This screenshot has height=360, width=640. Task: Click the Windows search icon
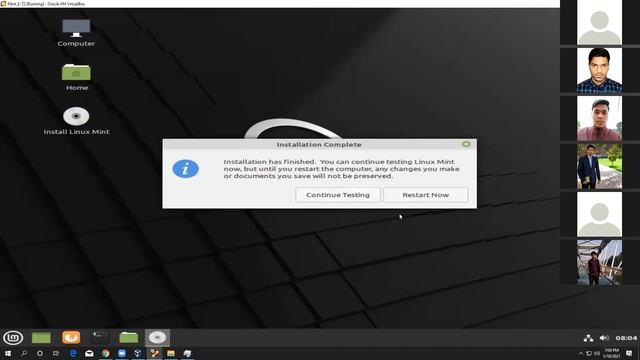(24, 353)
